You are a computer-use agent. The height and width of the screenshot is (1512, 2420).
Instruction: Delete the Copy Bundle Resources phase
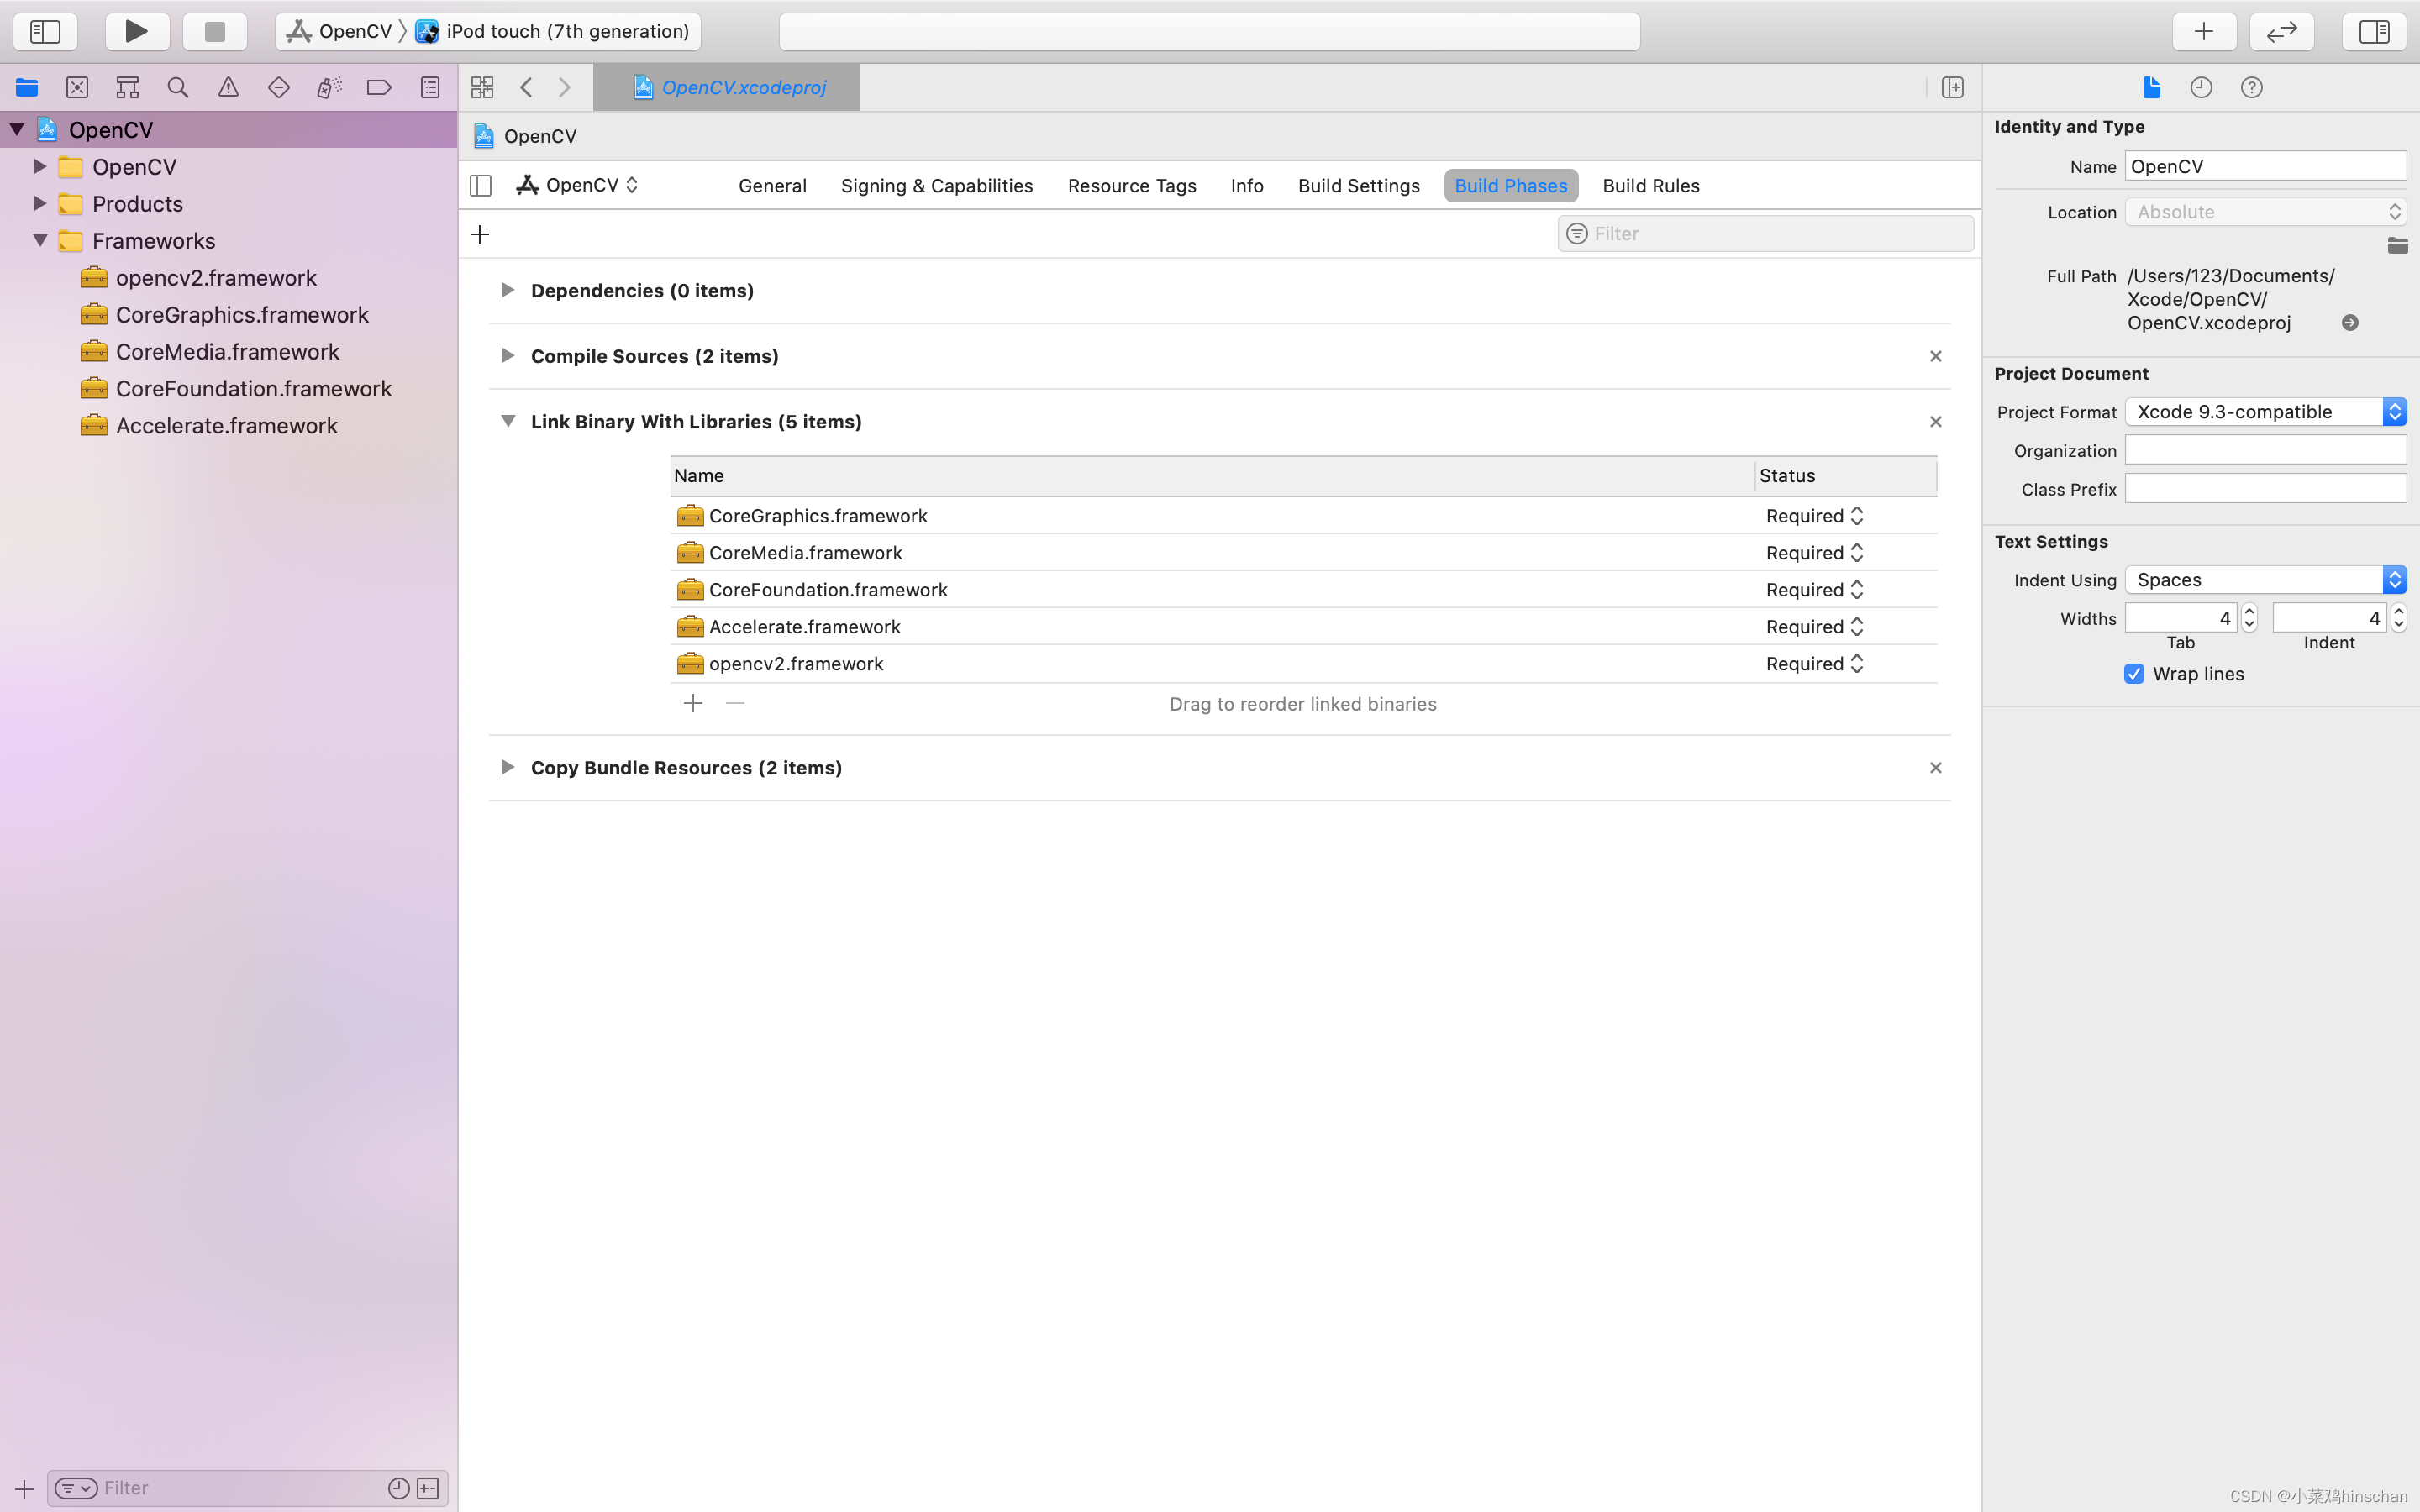(x=1935, y=767)
